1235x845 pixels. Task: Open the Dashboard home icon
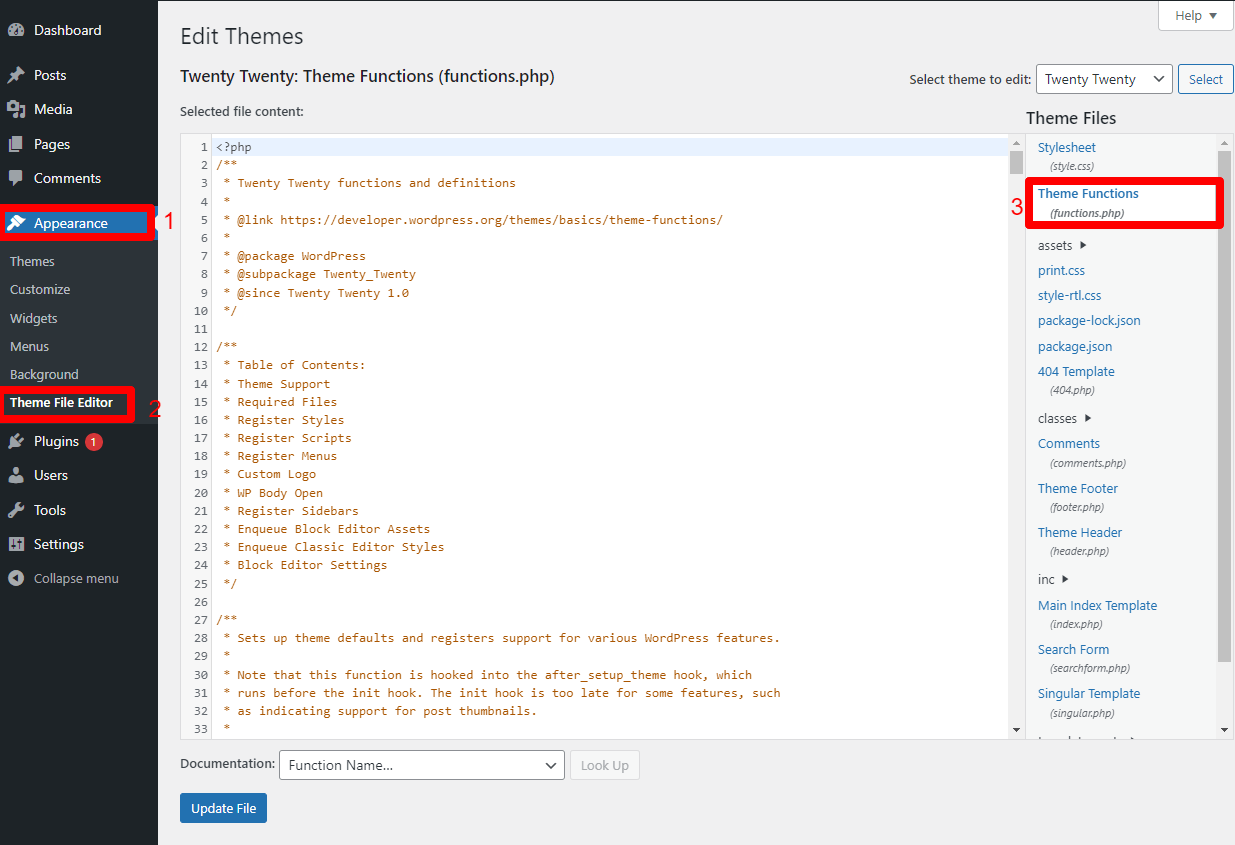18,30
